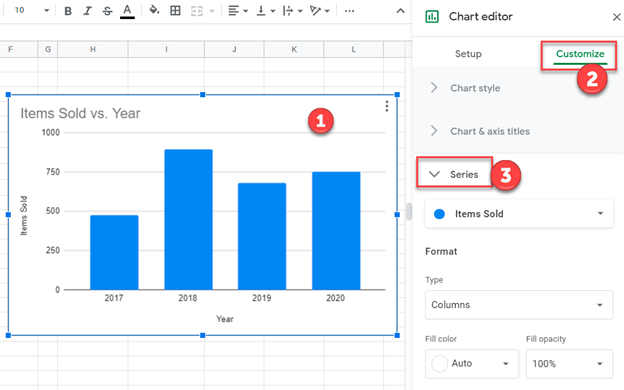Image resolution: width=624 pixels, height=390 pixels.
Task: Apply strikethrough formatting
Action: click(x=107, y=11)
